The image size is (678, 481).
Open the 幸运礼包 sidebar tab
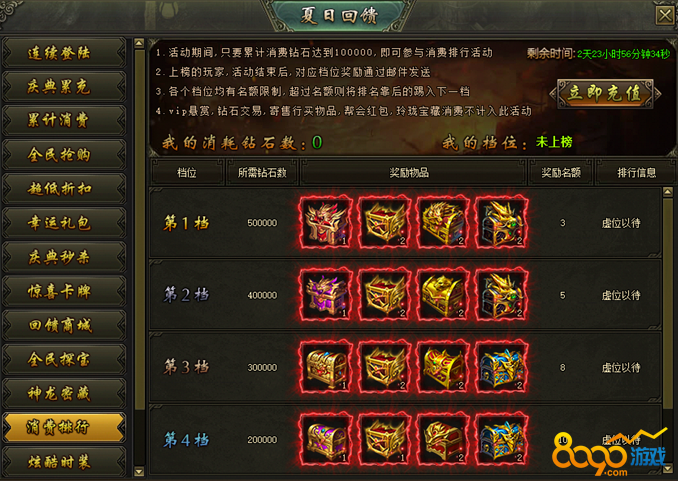tap(64, 223)
